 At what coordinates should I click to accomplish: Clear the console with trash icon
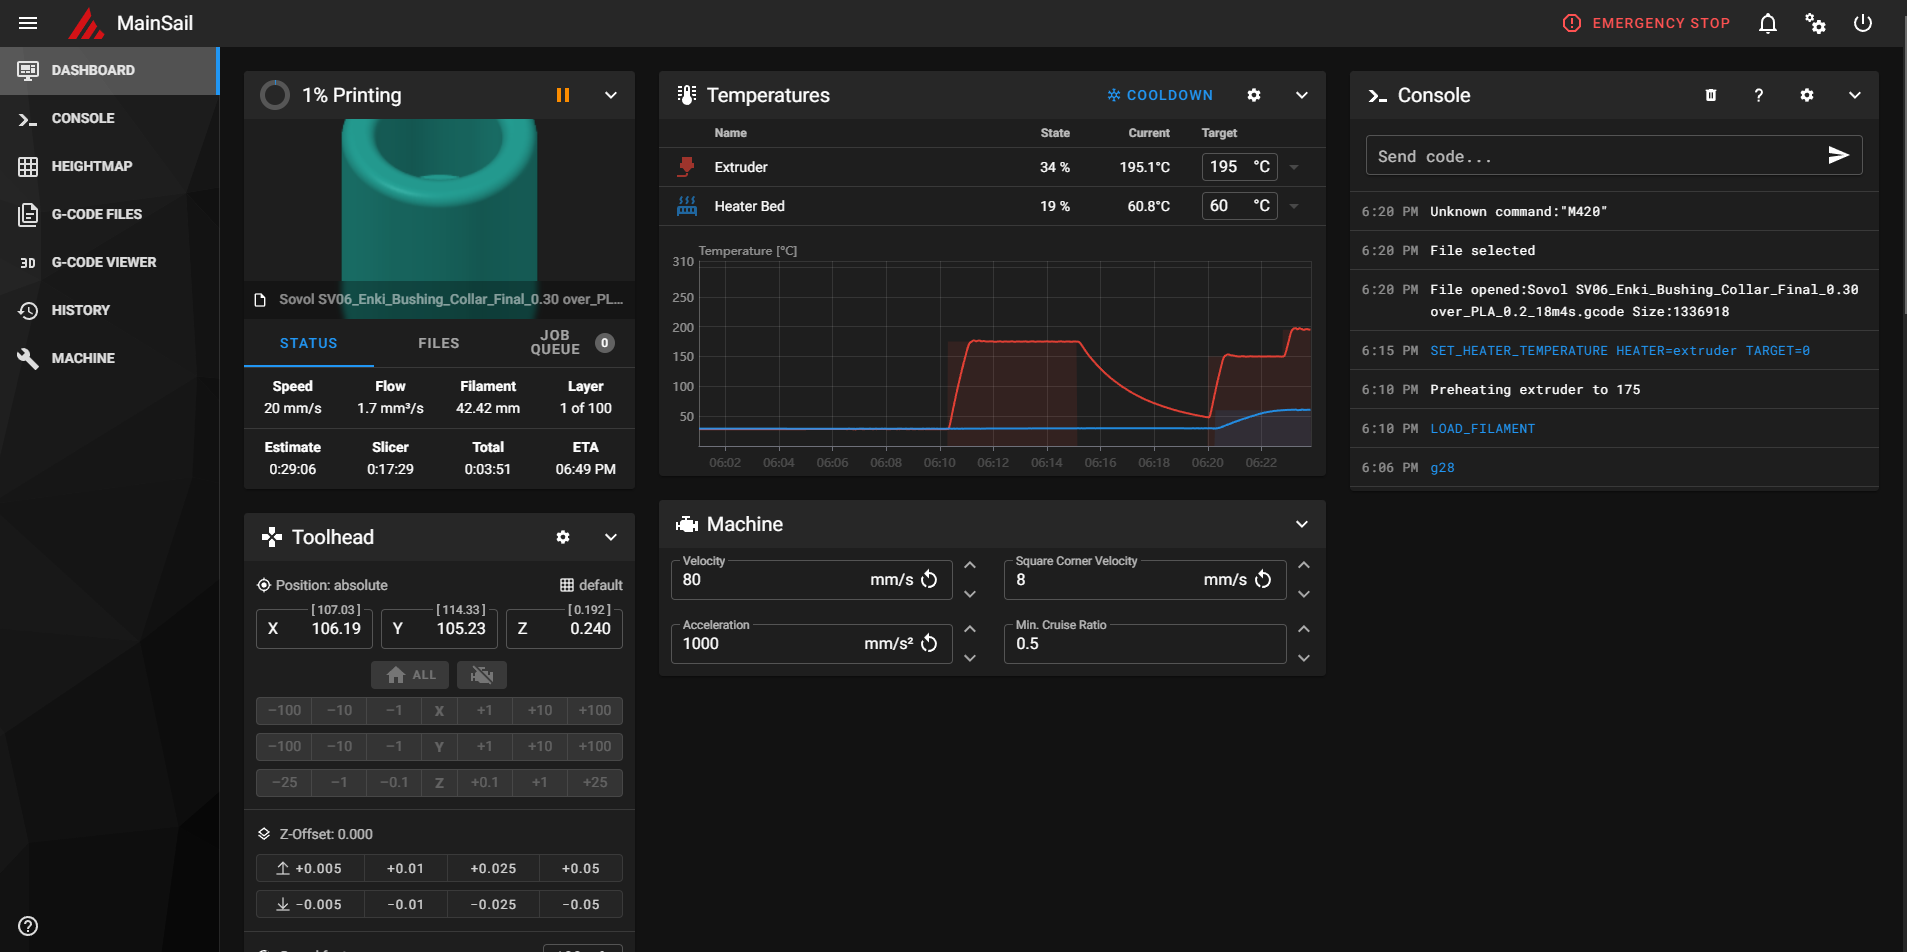[x=1711, y=95]
